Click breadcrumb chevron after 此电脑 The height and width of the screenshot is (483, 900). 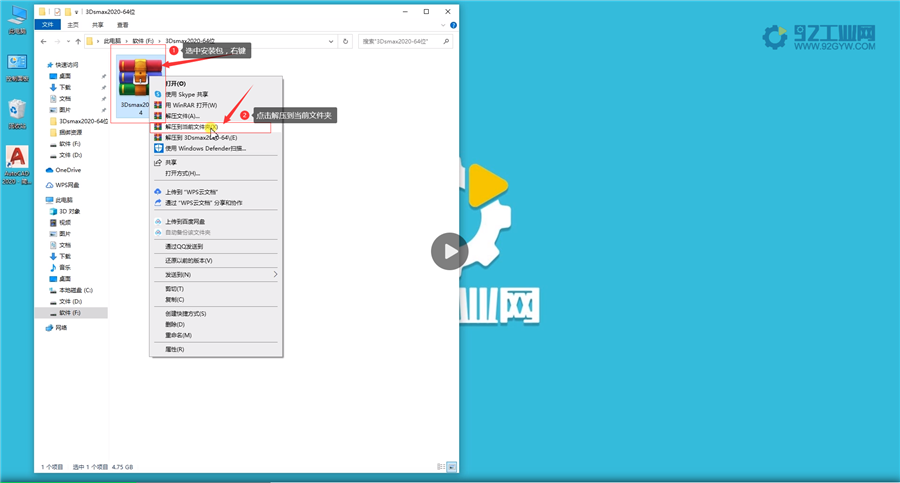coord(126,41)
